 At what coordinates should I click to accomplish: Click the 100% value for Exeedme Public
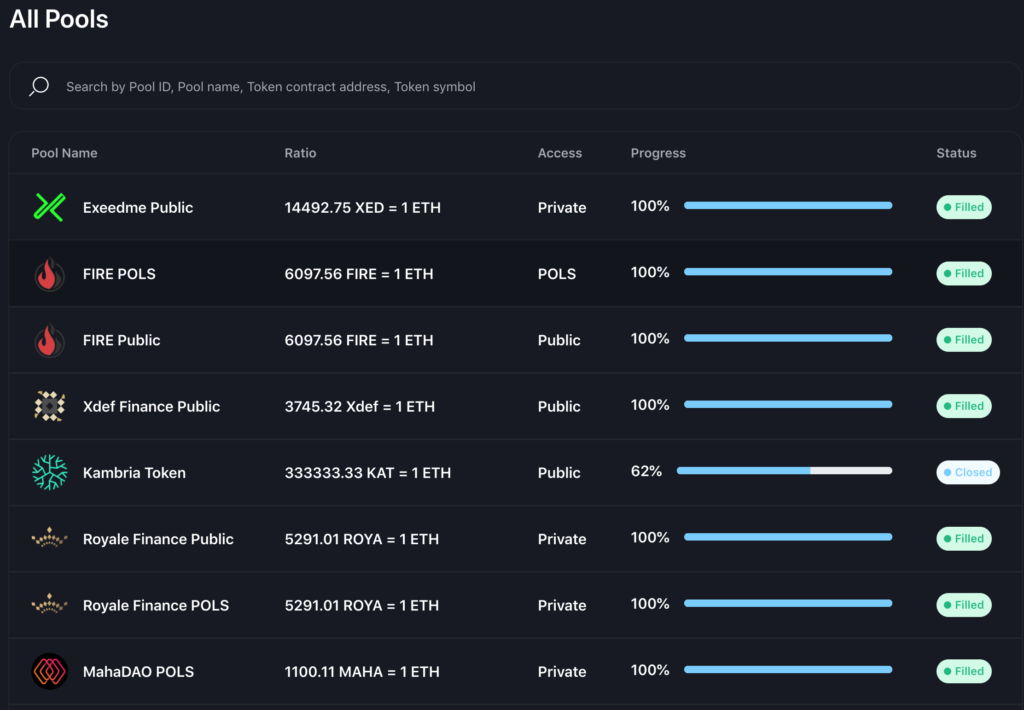click(x=650, y=206)
